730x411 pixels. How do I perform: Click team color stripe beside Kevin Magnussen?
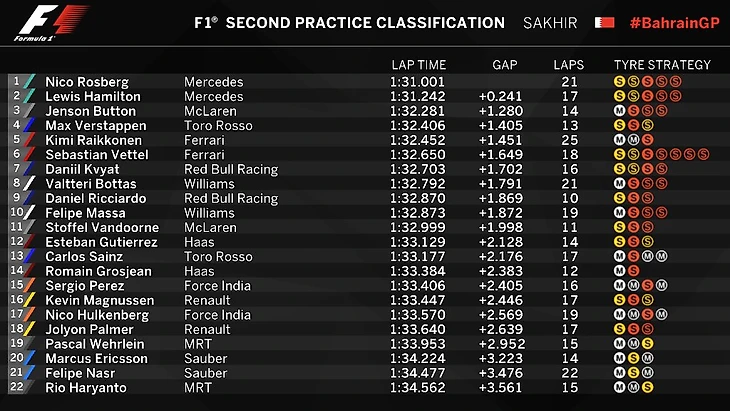[x=28, y=300]
